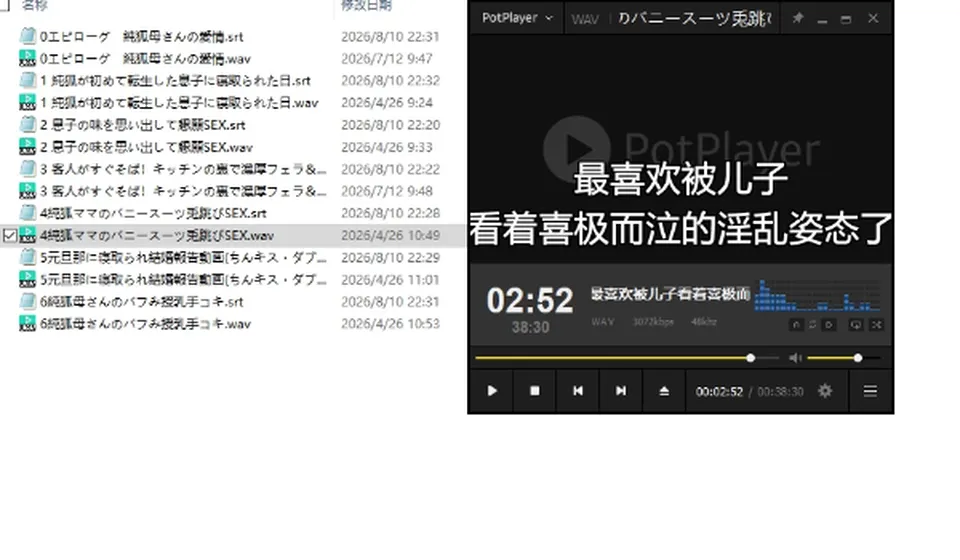Screen dimensions: 960x560
Task: Click the document icon of the file 4 .srt
Action: 27,212
